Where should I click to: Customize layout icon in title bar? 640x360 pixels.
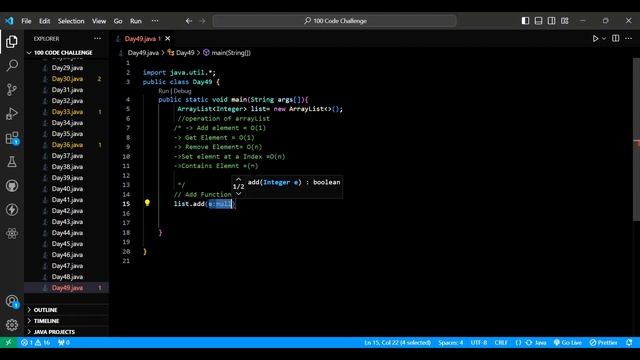click(x=565, y=21)
